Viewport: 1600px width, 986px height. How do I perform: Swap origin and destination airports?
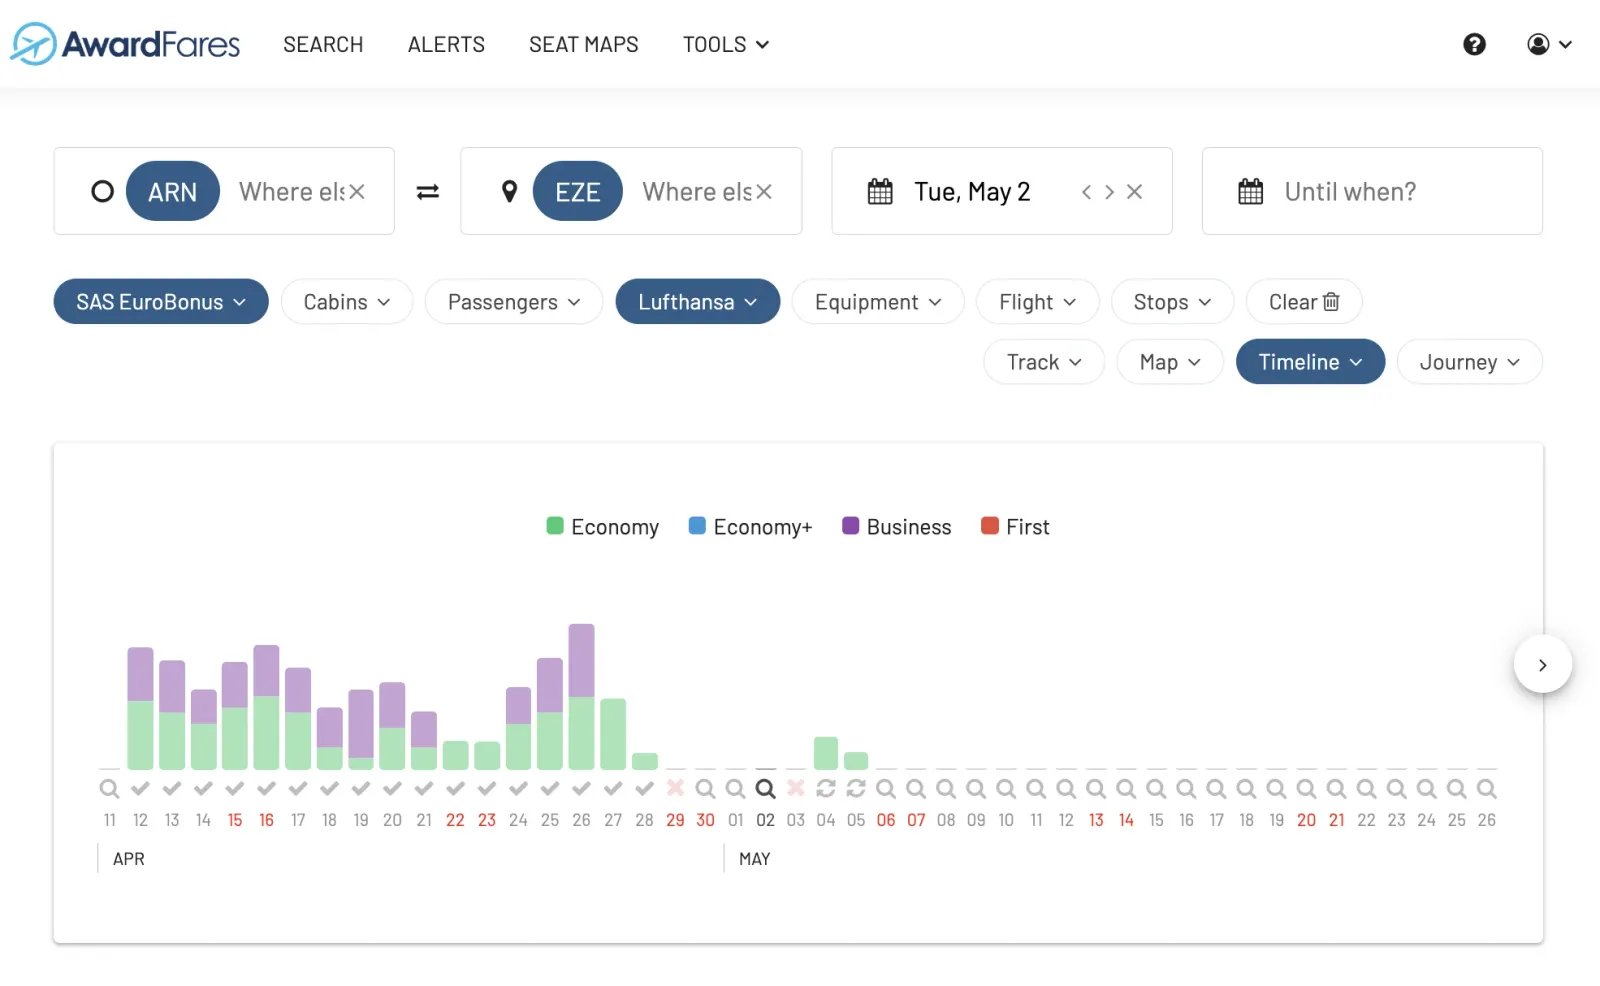tap(428, 191)
